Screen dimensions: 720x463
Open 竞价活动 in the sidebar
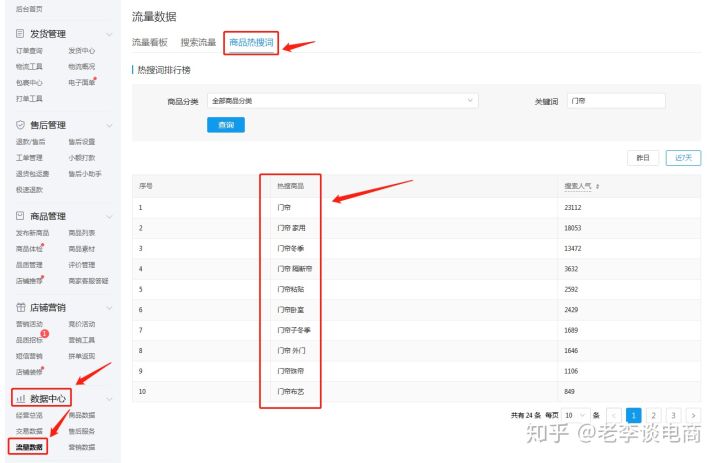[81, 324]
